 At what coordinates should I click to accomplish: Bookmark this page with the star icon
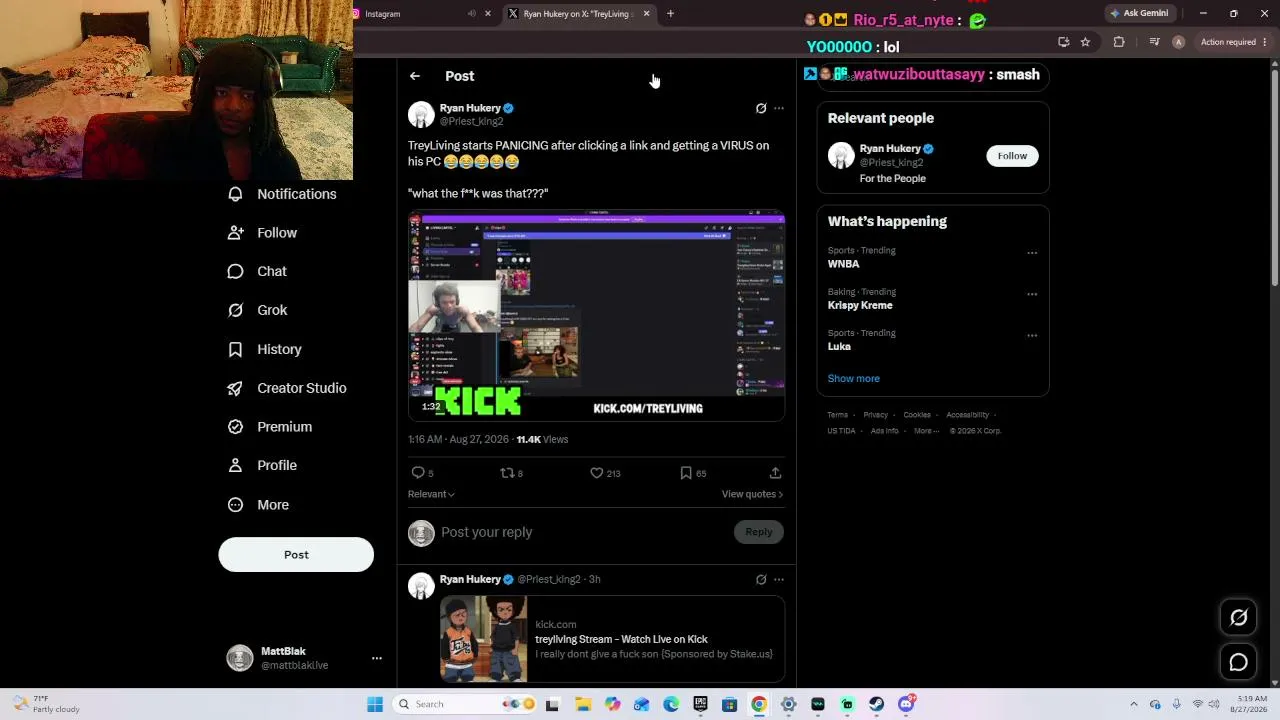click(x=1085, y=42)
